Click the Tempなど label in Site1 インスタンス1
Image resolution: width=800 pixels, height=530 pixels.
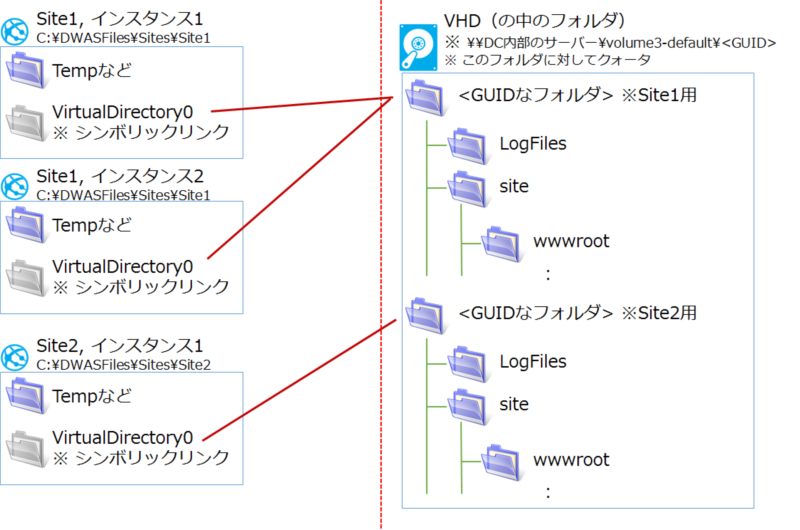pyautogui.click(x=92, y=70)
